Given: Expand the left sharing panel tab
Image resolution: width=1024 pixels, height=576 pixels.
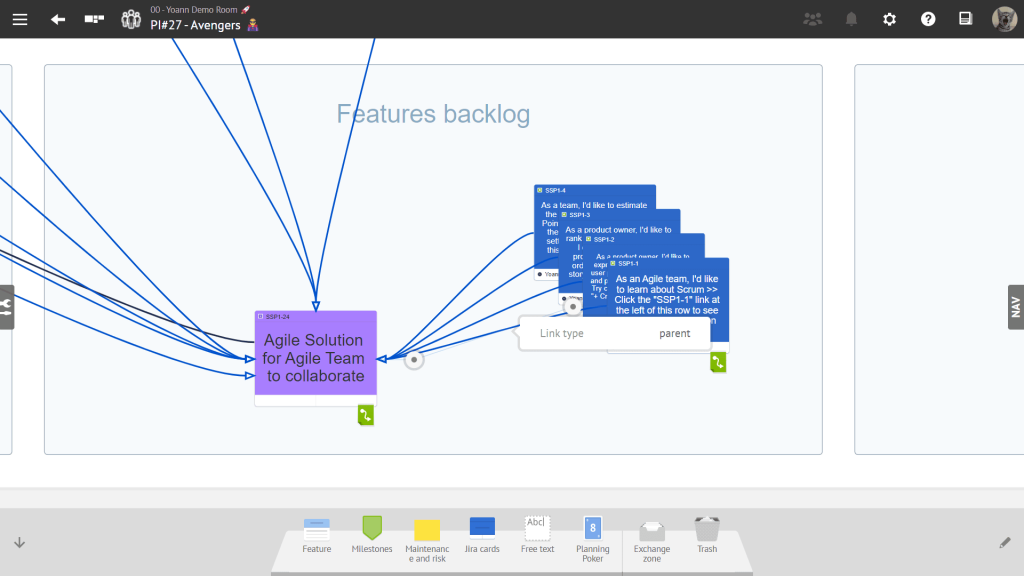Looking at the screenshot, I should point(7,307).
